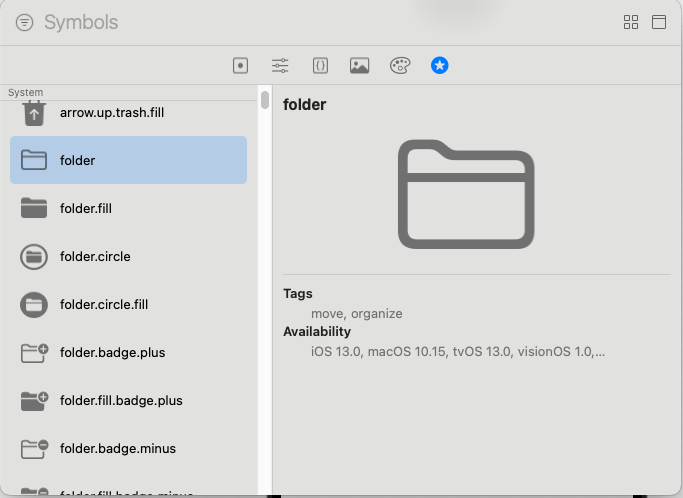Image resolution: width=683 pixels, height=498 pixels.
Task: Click the folder.badge.plus list icon
Action: (x=34, y=352)
